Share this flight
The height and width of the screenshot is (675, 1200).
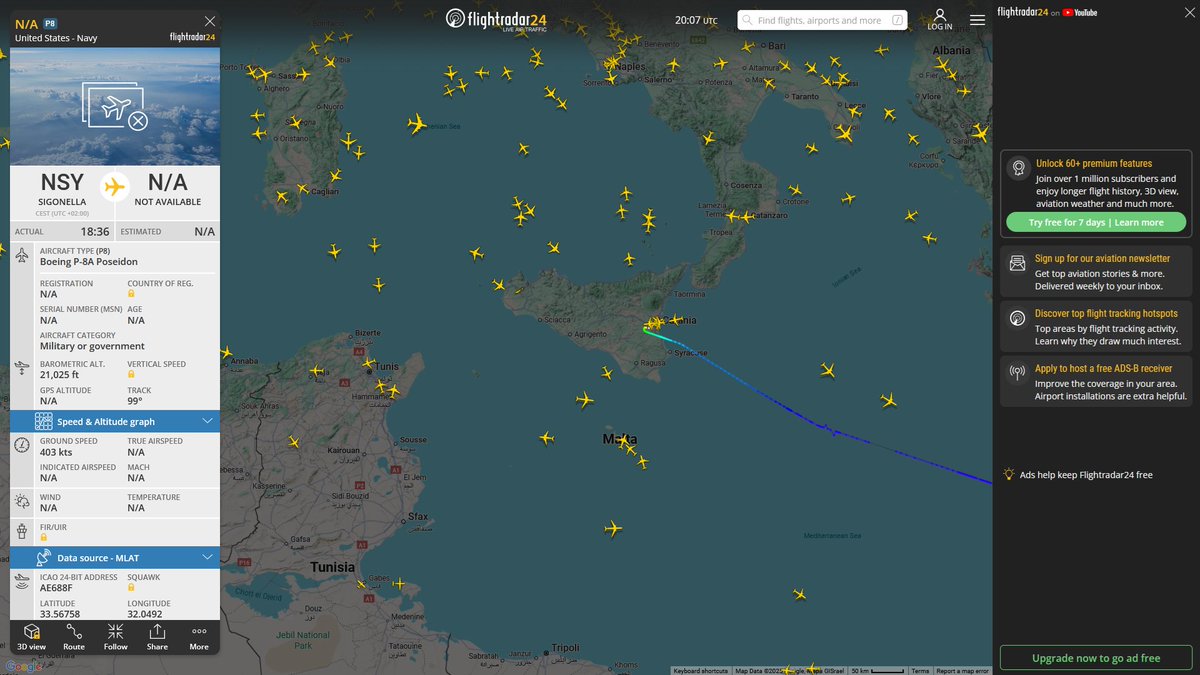[157, 637]
